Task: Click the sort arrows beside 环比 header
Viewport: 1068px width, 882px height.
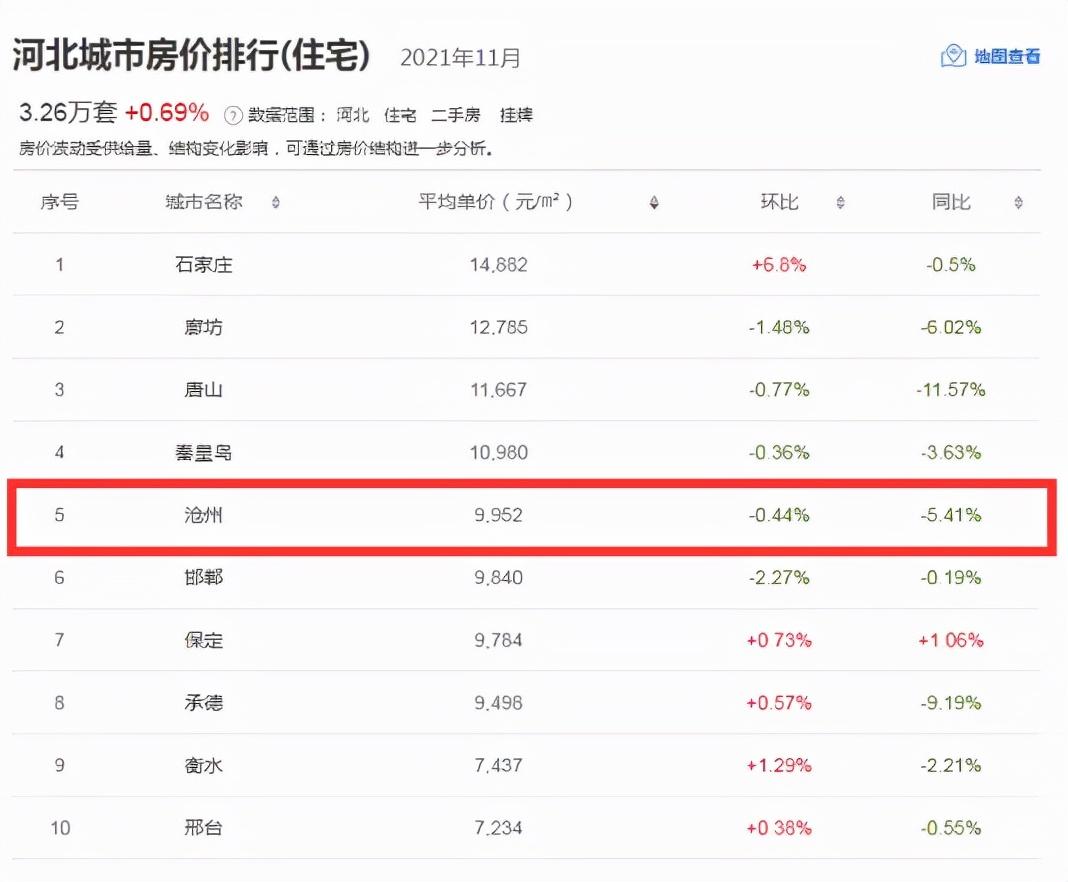Action: coord(840,202)
